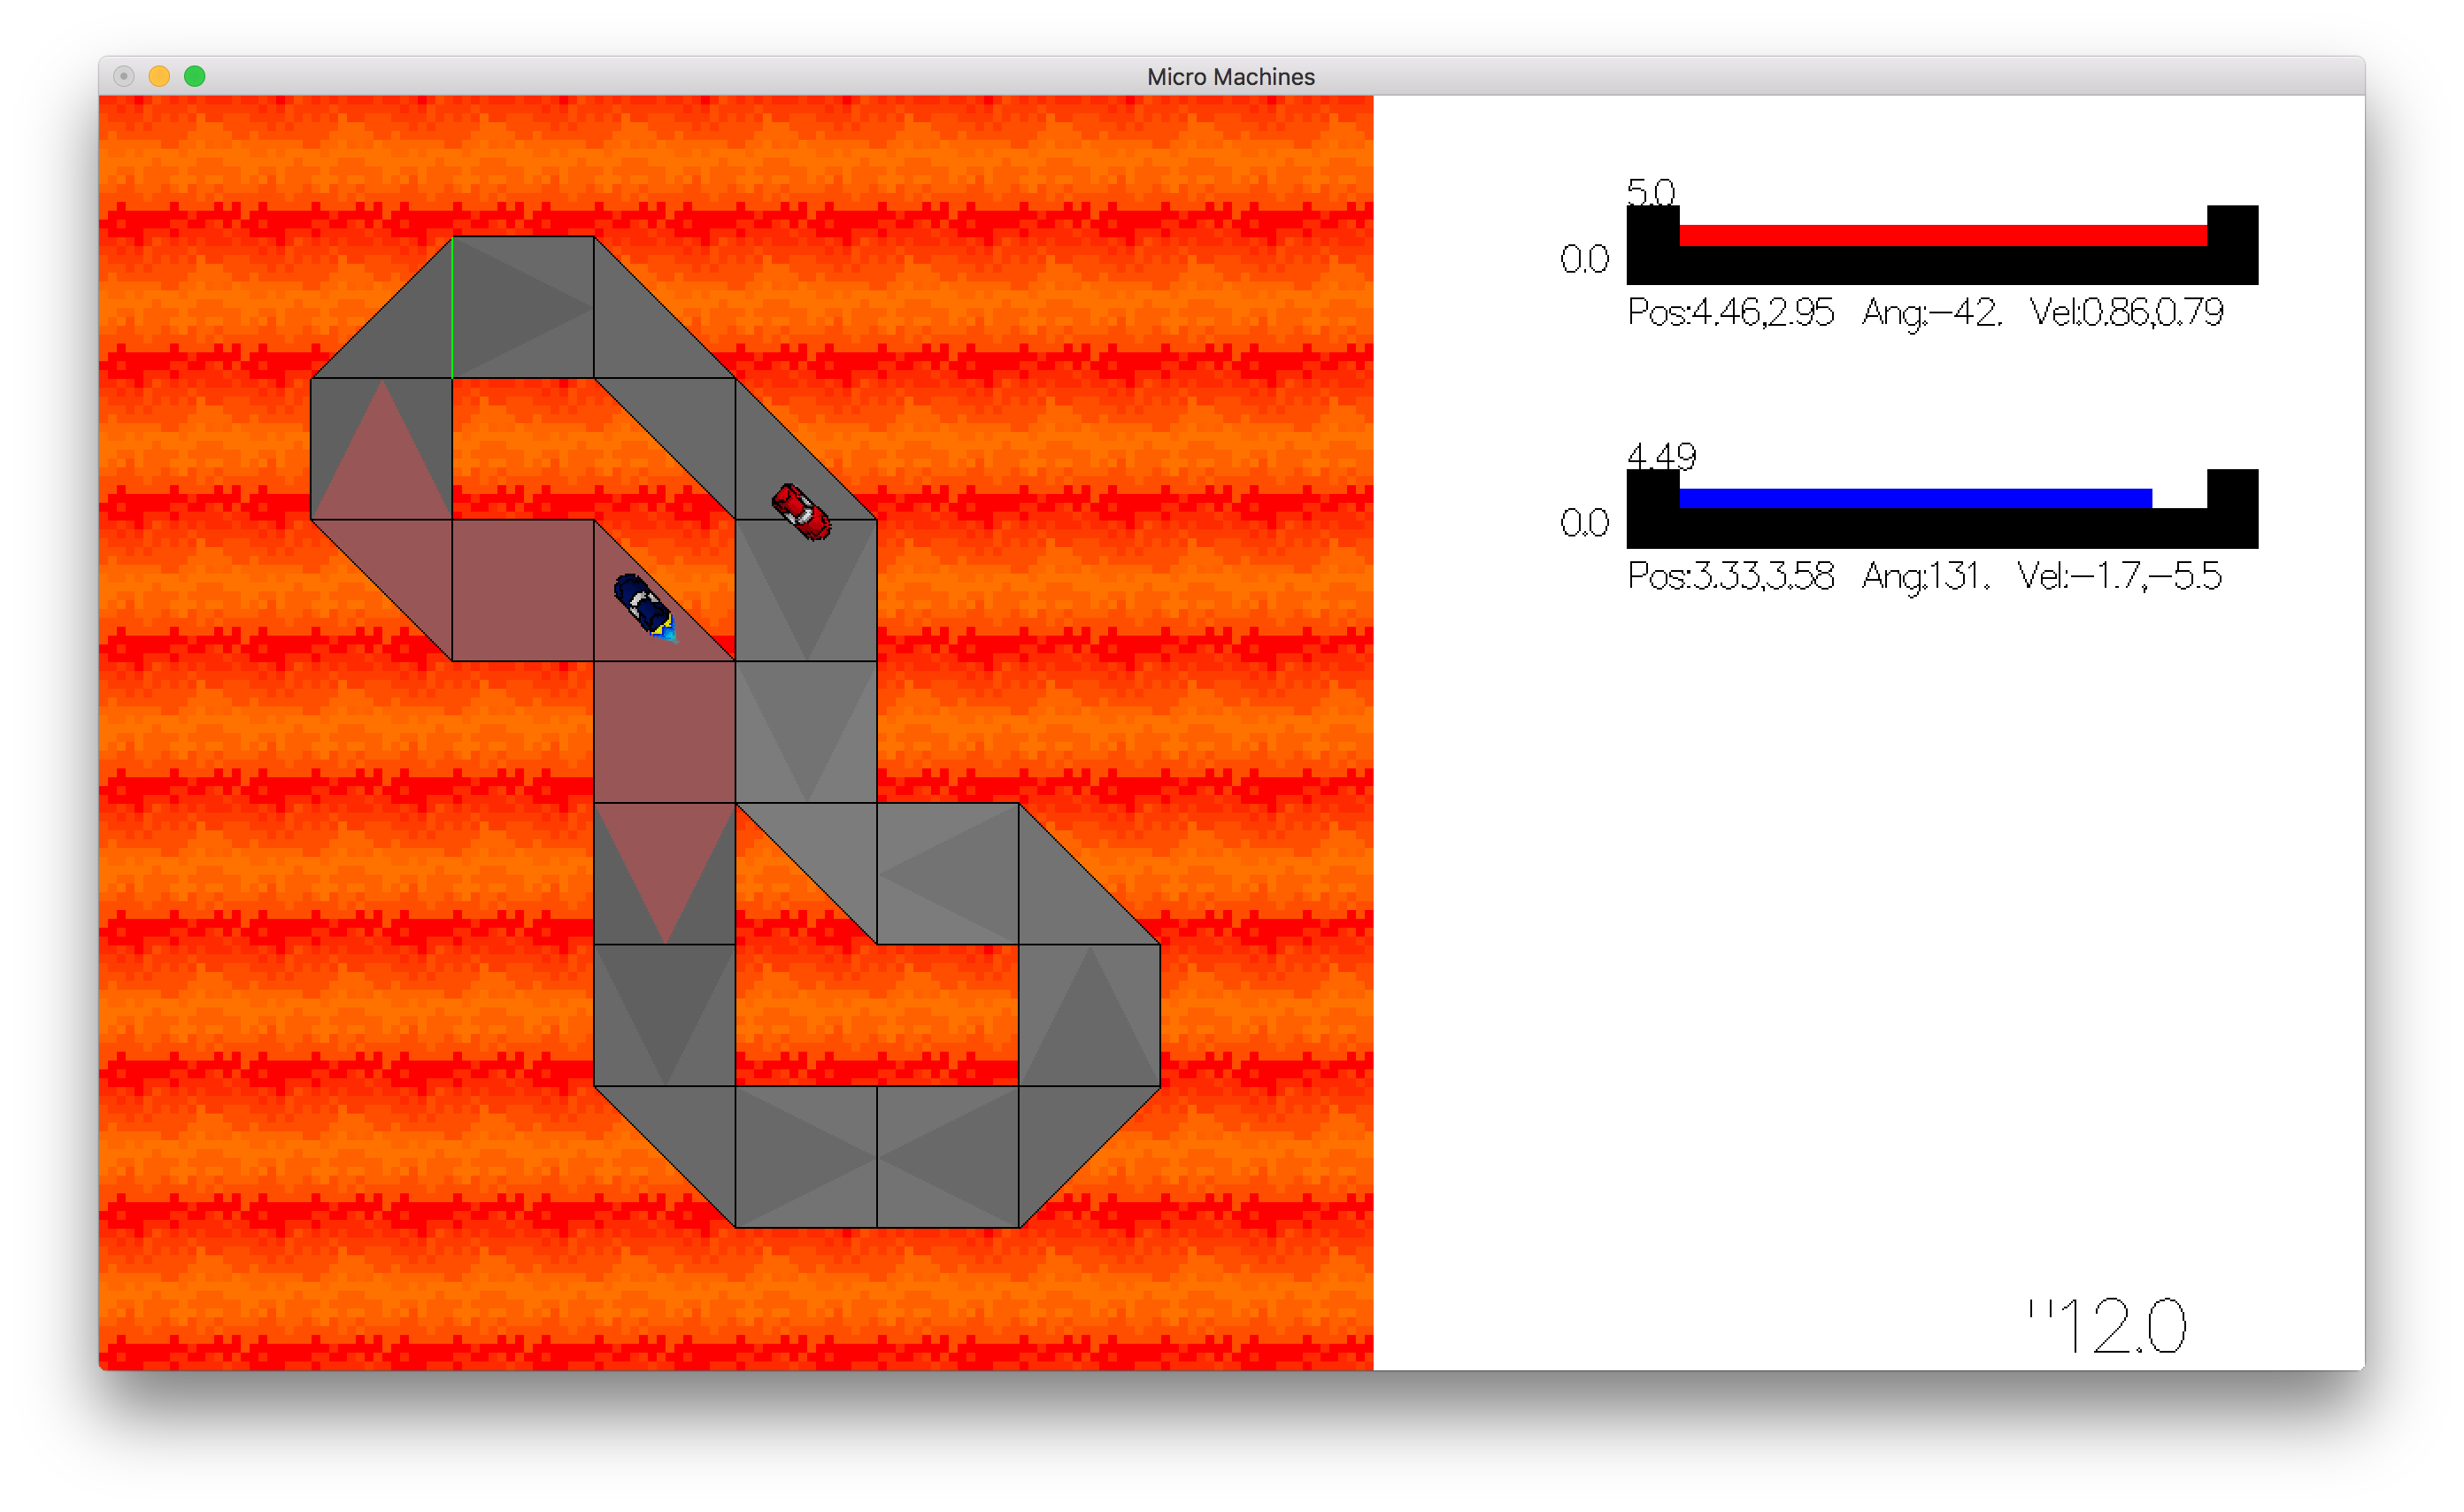This screenshot has height=1512, width=2464.
Task: Click the blue car on the track
Action: point(644,606)
